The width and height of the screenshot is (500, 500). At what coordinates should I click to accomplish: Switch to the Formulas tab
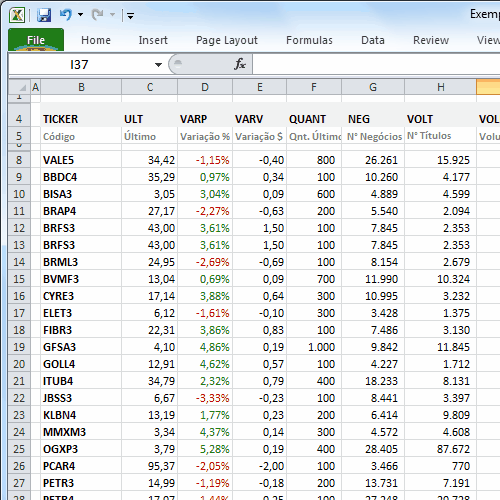(x=309, y=40)
